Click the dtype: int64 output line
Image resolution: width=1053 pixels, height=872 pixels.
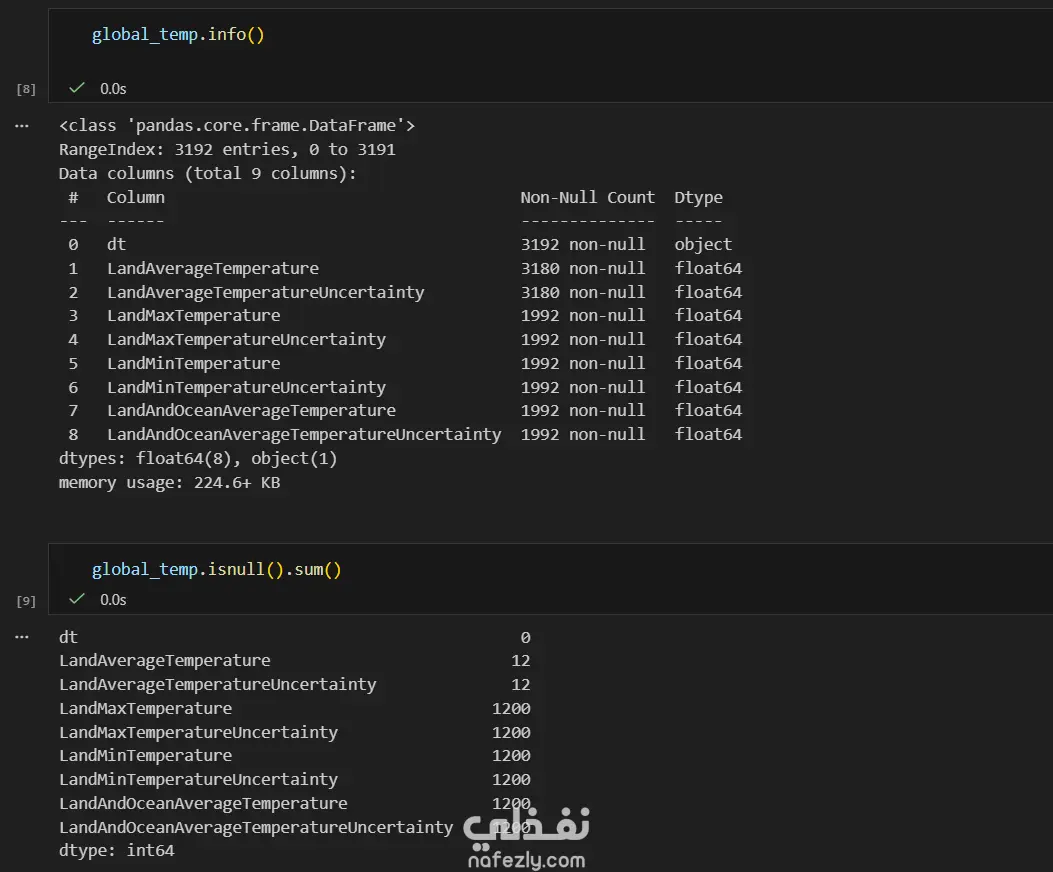tap(116, 851)
